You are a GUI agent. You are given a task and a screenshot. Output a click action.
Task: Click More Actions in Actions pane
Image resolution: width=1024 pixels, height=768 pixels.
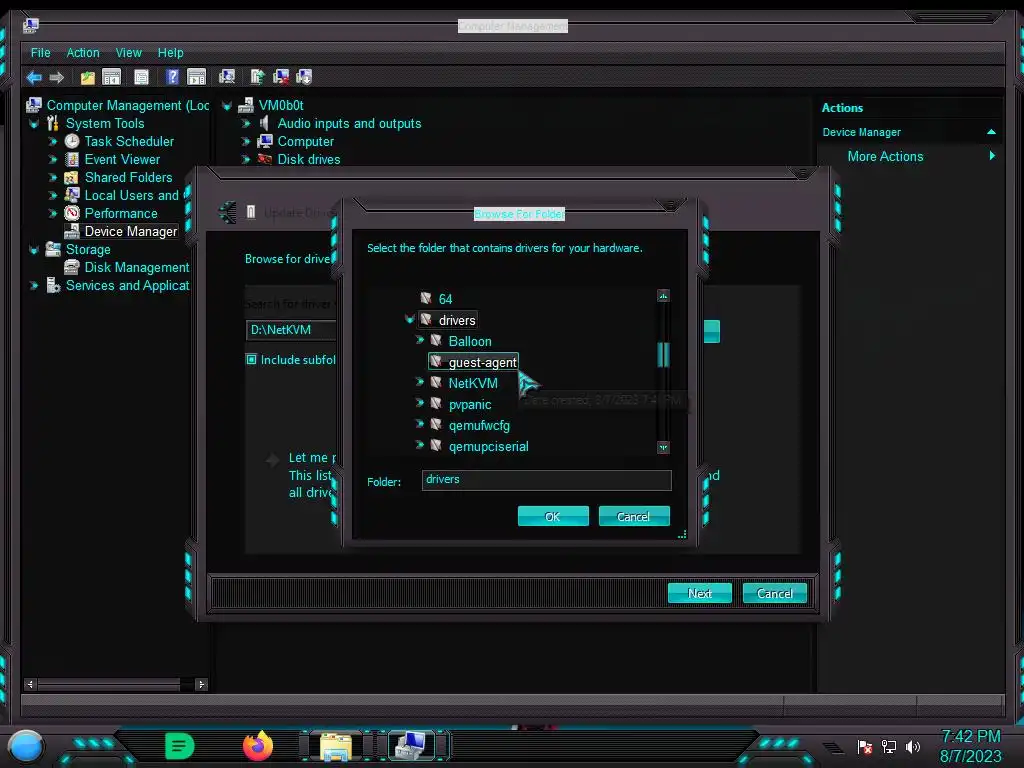pyautogui.click(x=886, y=156)
